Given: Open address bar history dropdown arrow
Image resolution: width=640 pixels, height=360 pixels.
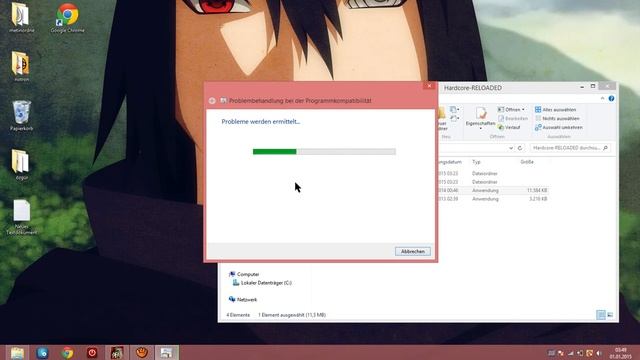Looking at the screenshot, I should coord(511,148).
